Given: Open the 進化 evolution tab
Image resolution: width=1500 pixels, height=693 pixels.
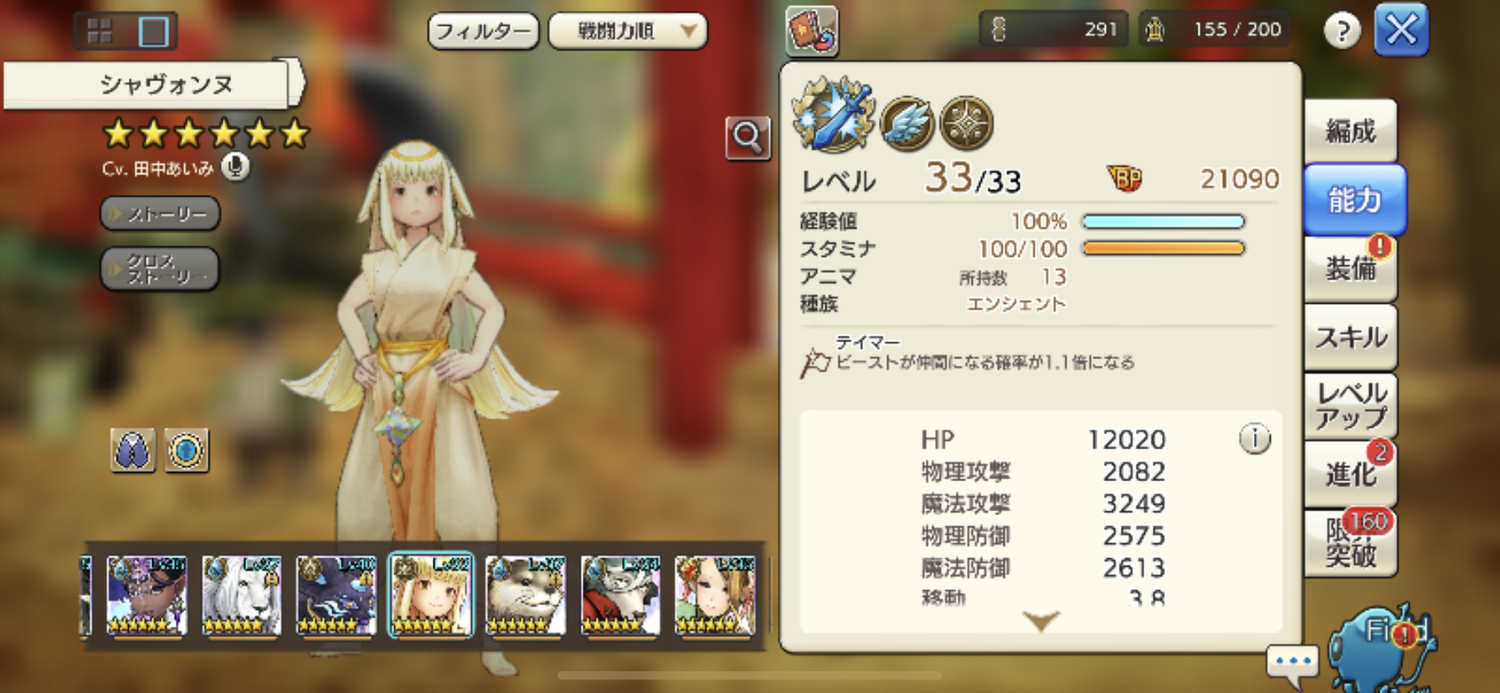Looking at the screenshot, I should [x=1351, y=474].
